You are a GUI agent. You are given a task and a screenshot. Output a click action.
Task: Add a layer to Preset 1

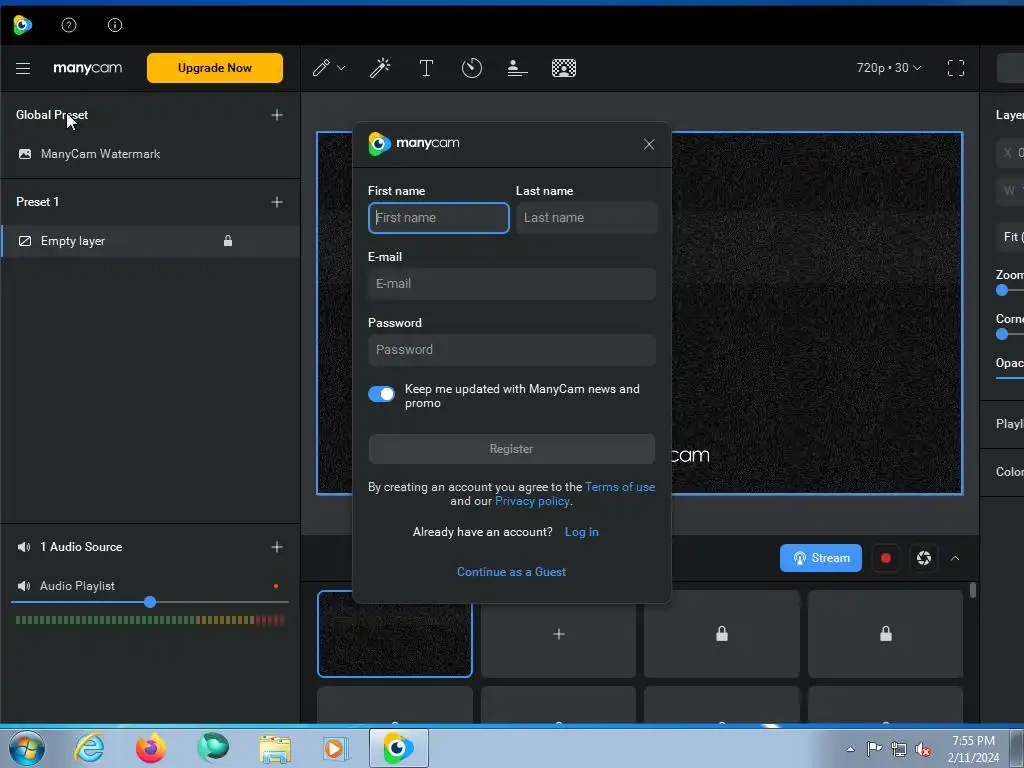tap(277, 202)
